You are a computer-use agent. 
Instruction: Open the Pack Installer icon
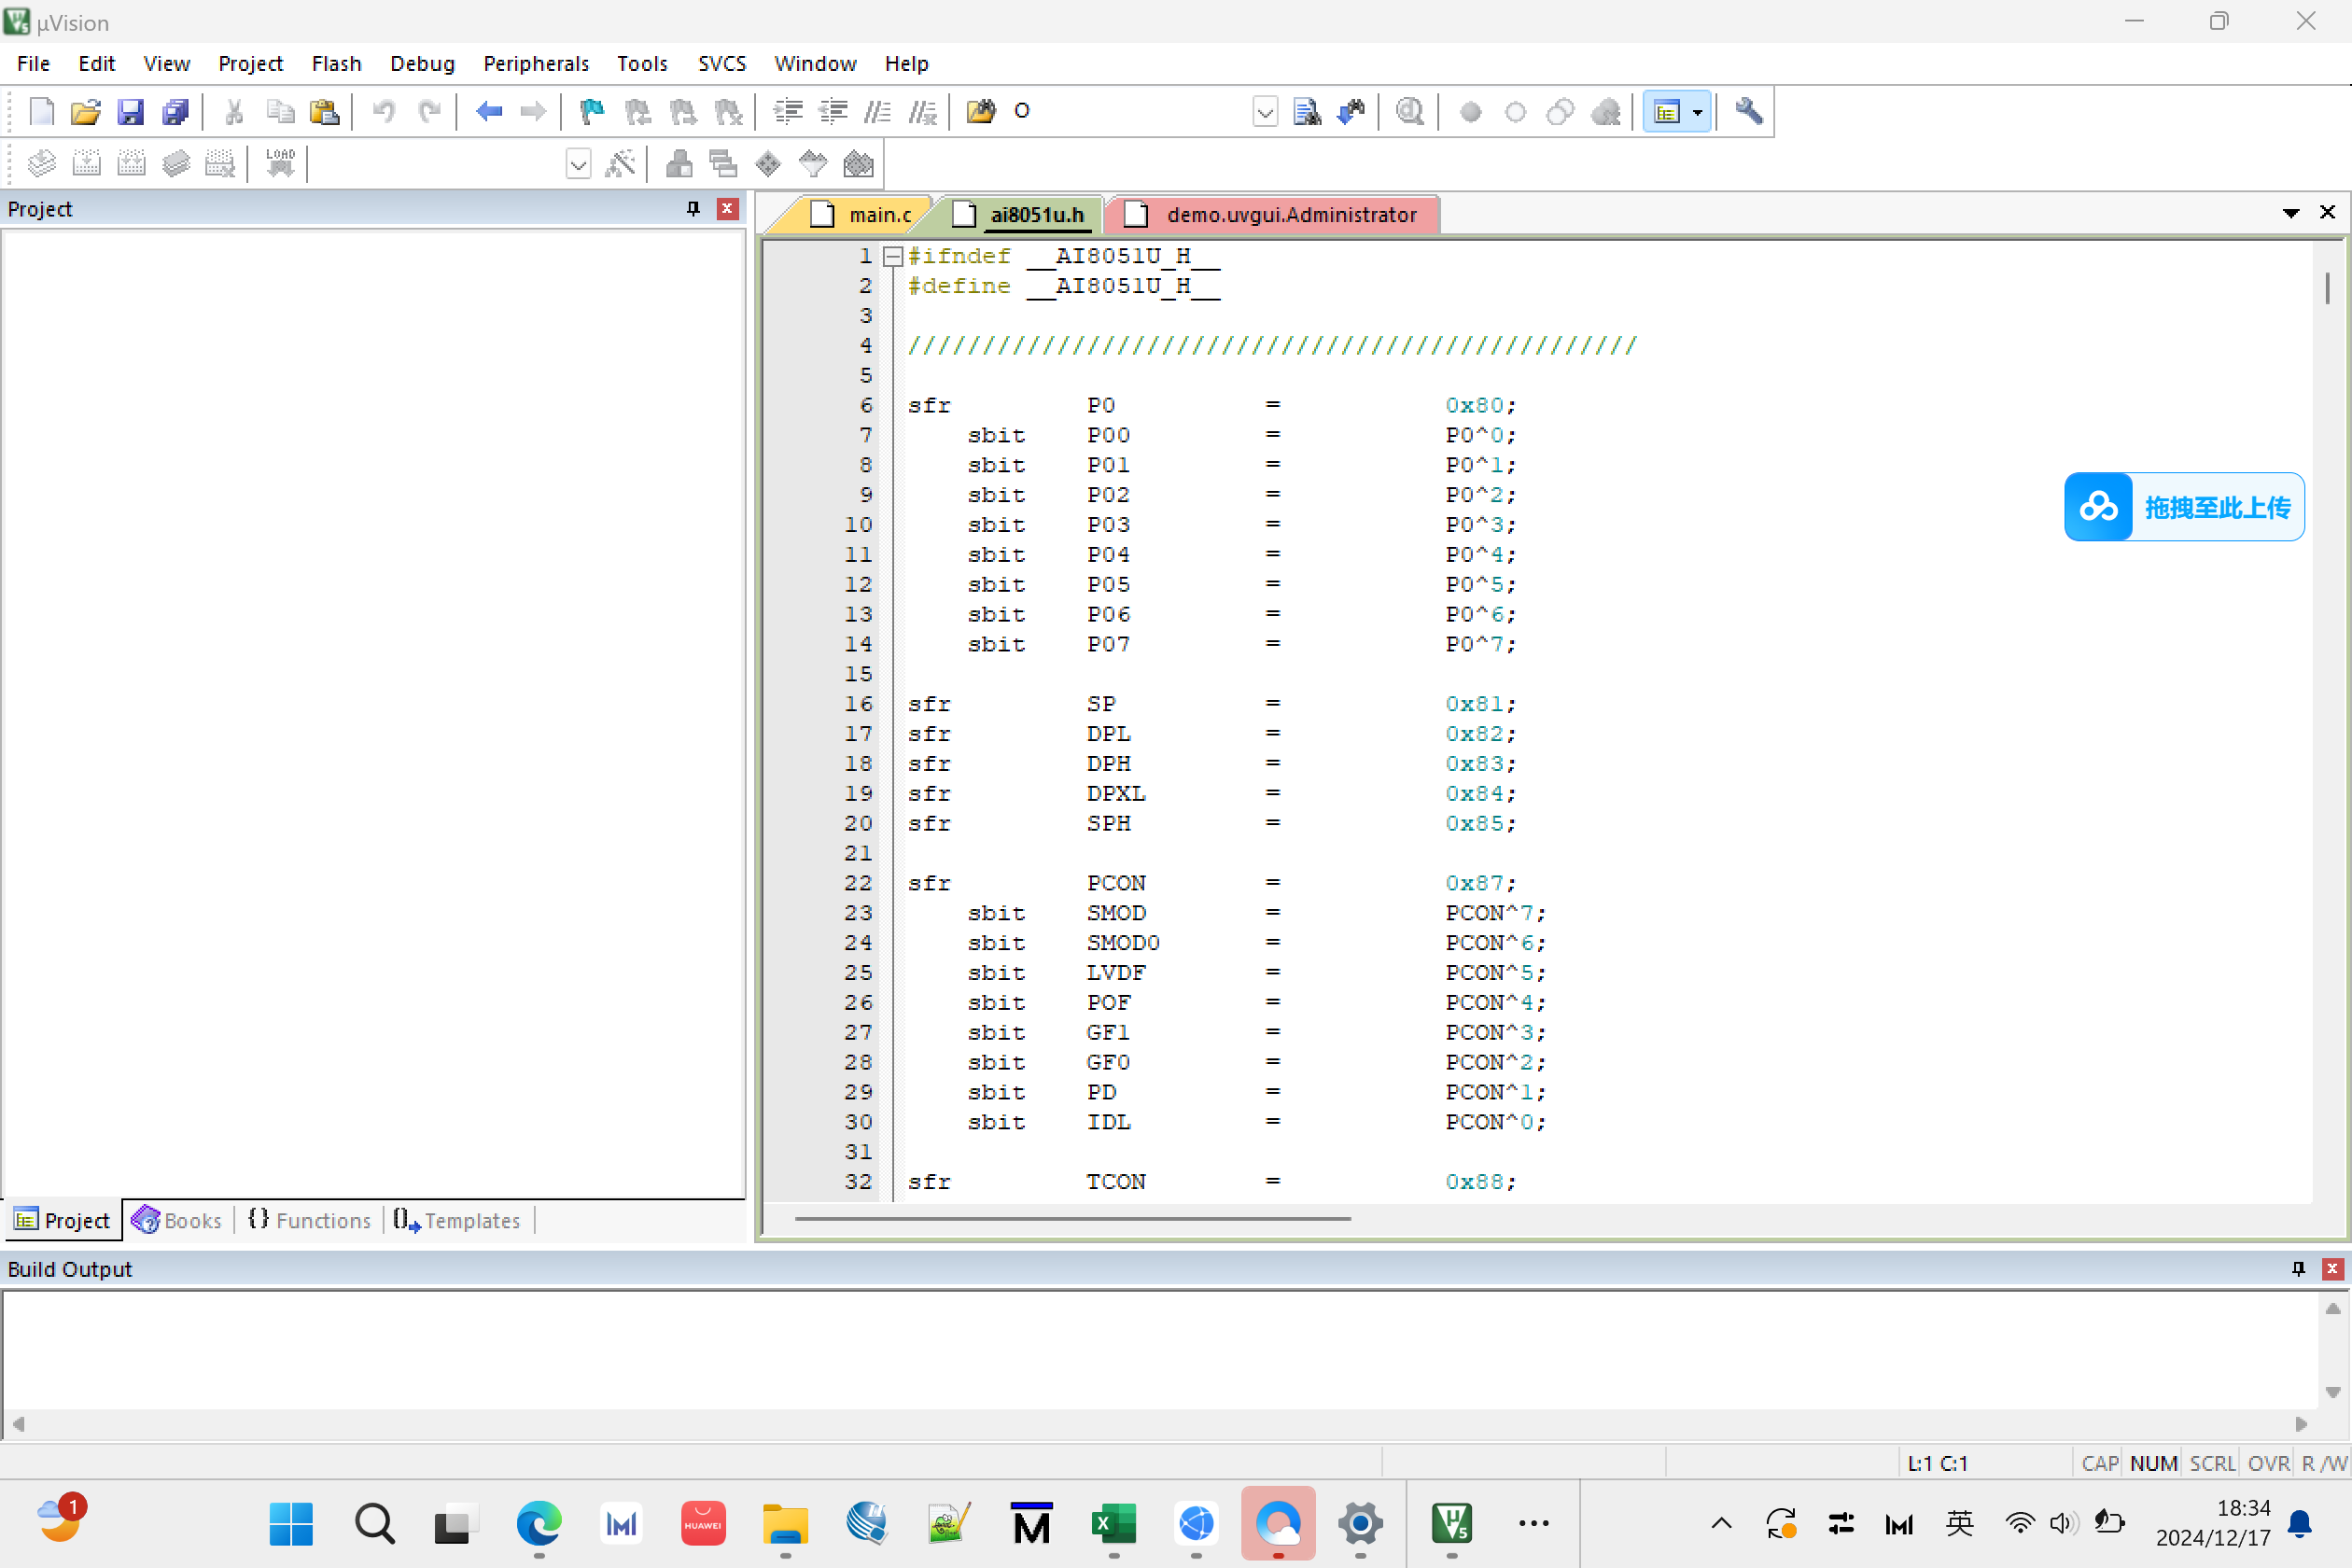(858, 163)
